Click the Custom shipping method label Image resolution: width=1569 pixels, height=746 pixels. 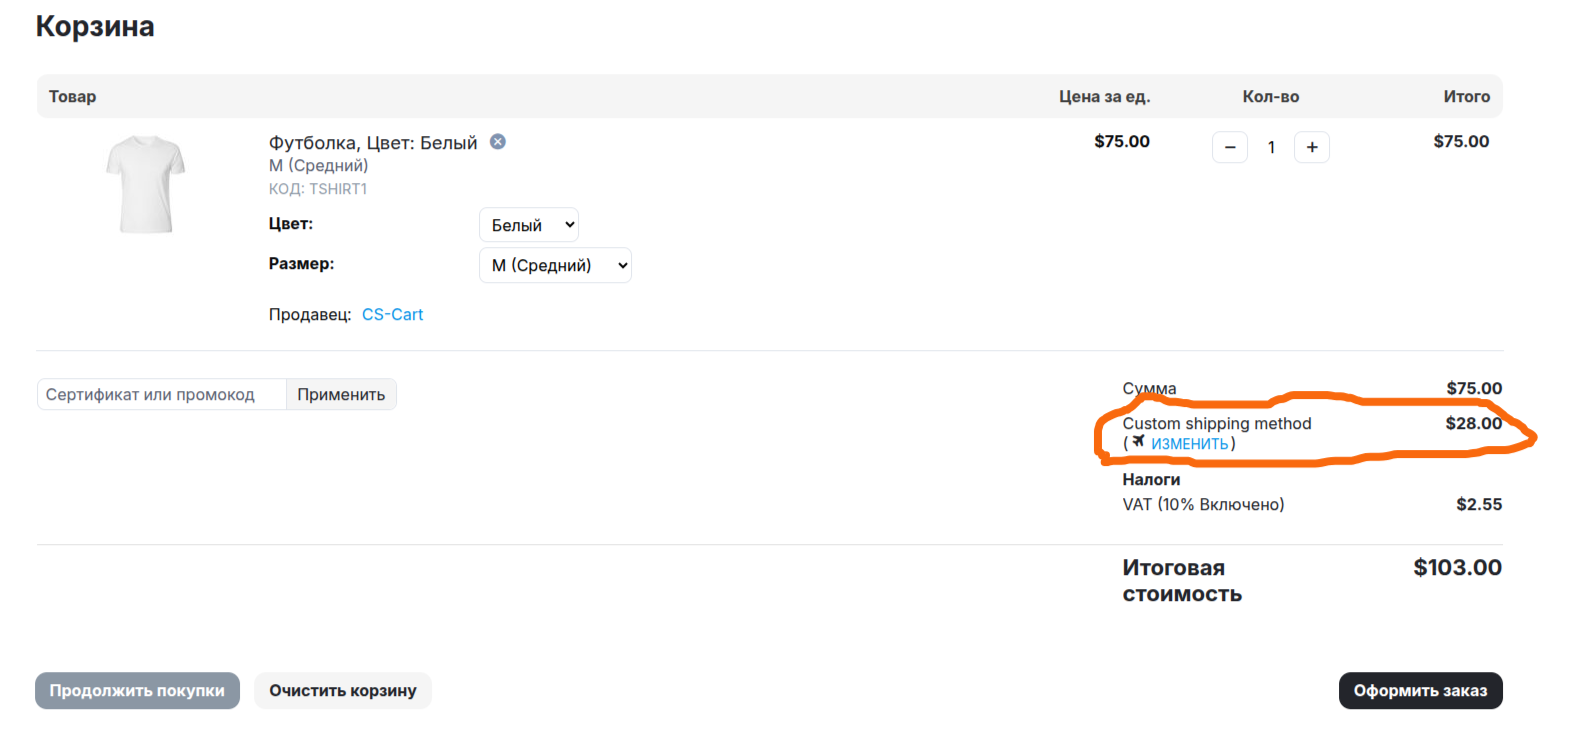coord(1217,423)
